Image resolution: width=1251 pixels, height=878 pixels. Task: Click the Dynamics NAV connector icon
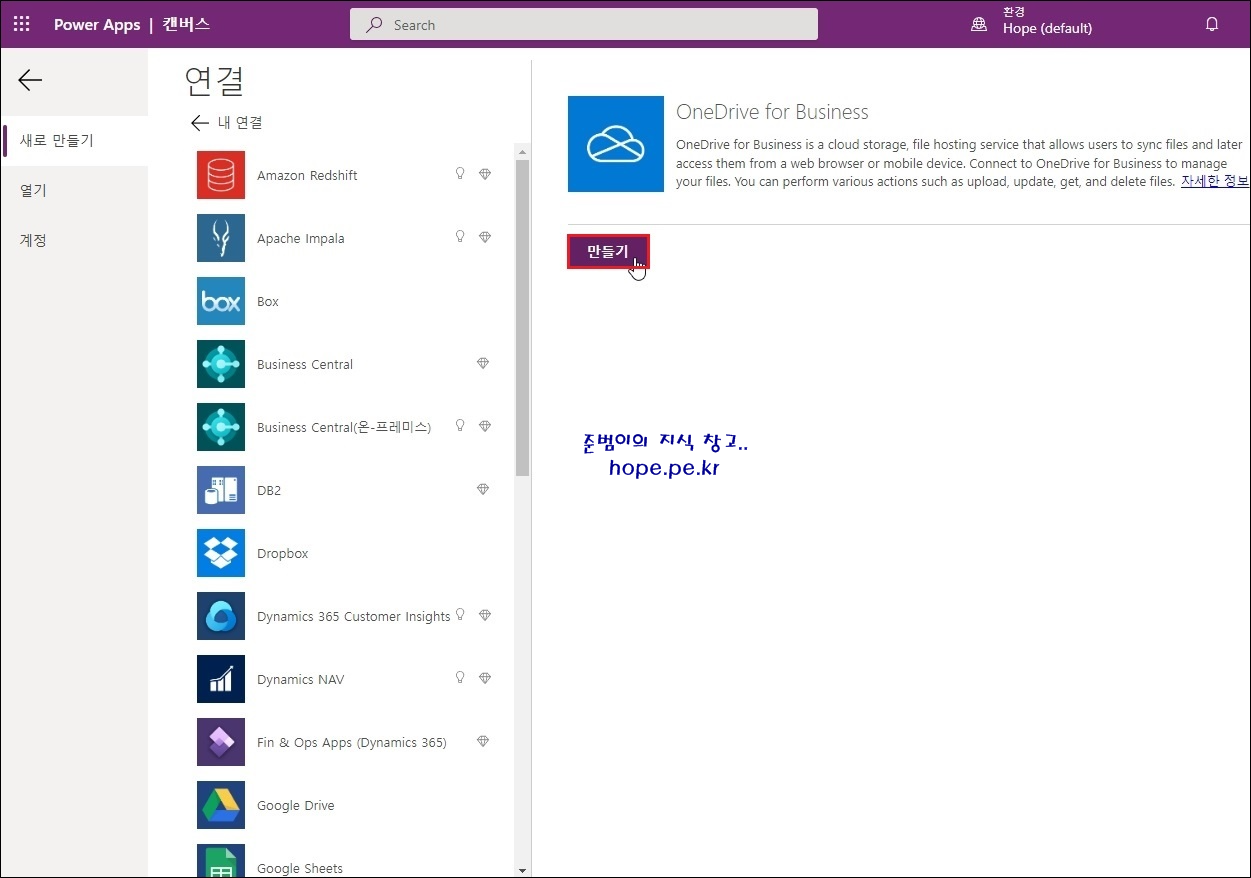pos(221,679)
